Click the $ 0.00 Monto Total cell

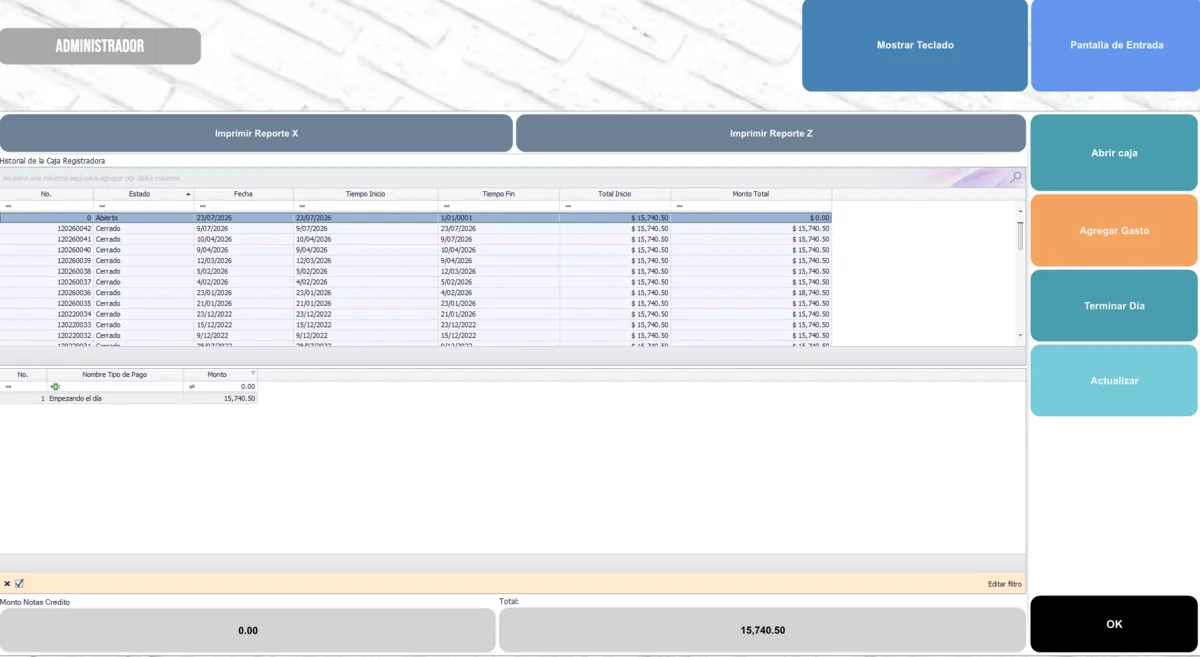[x=751, y=217]
